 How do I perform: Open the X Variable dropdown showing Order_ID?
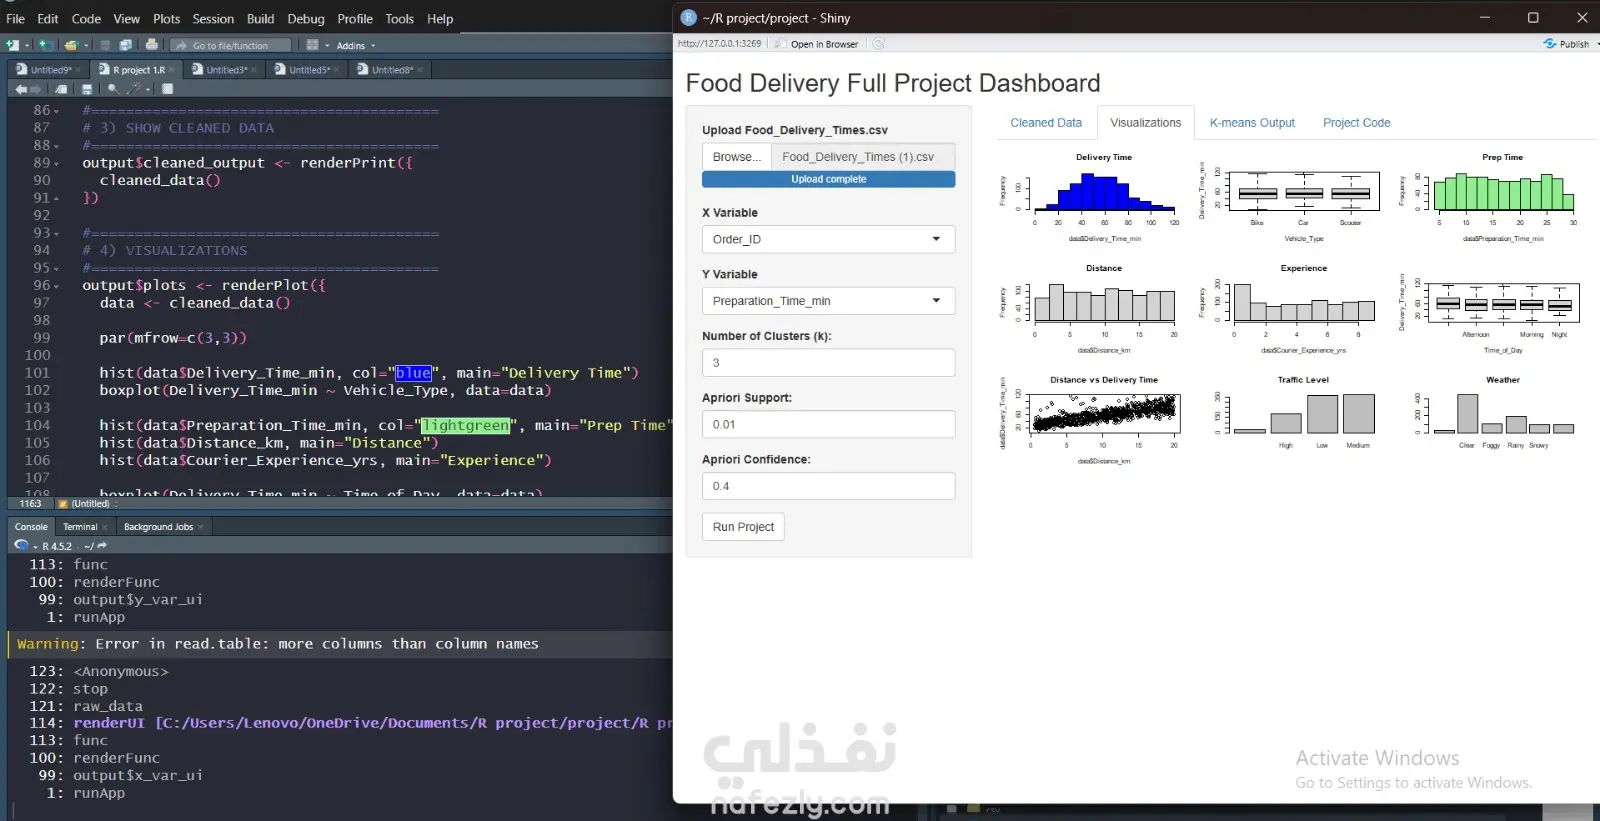[x=828, y=239]
